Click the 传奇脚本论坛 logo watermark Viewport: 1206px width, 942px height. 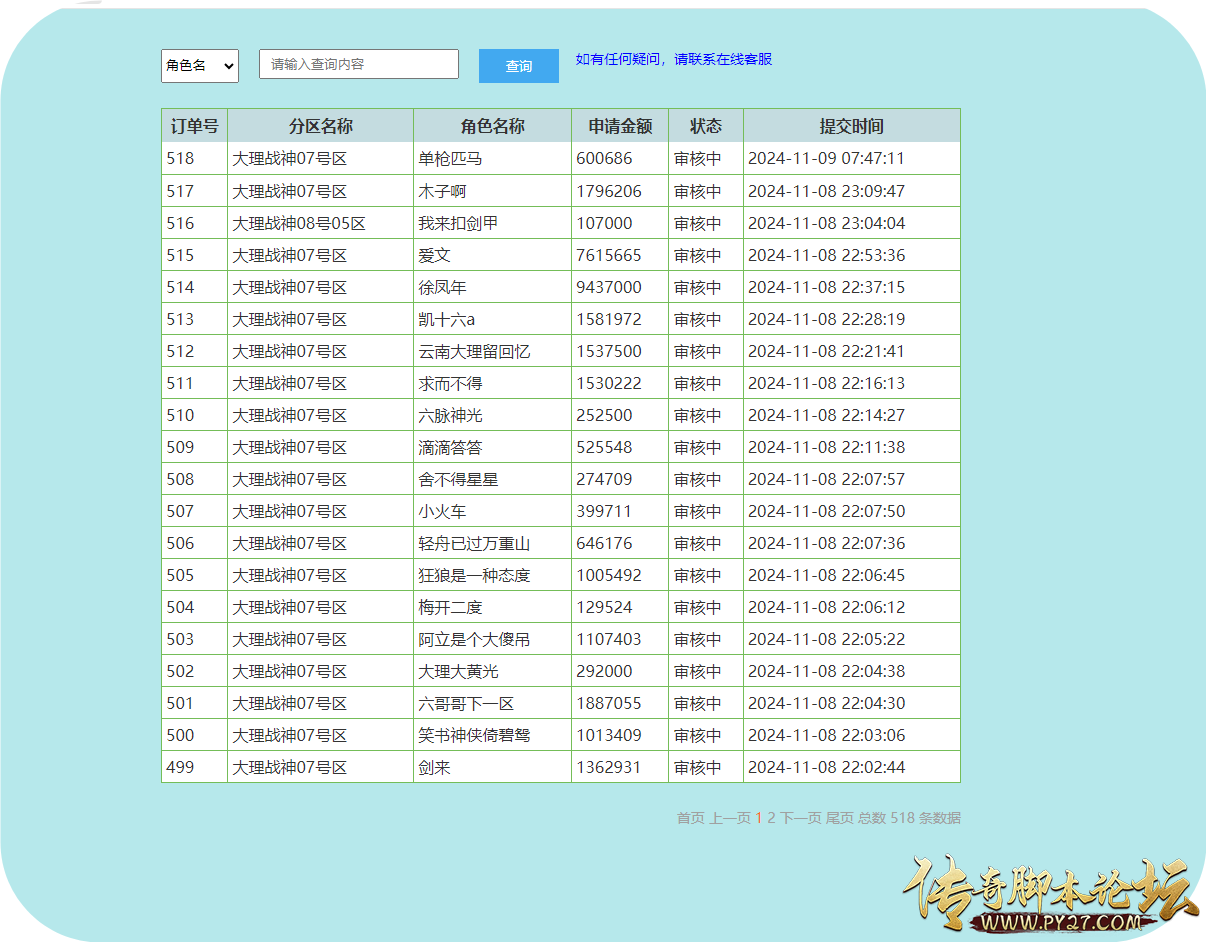click(x=1050, y=893)
